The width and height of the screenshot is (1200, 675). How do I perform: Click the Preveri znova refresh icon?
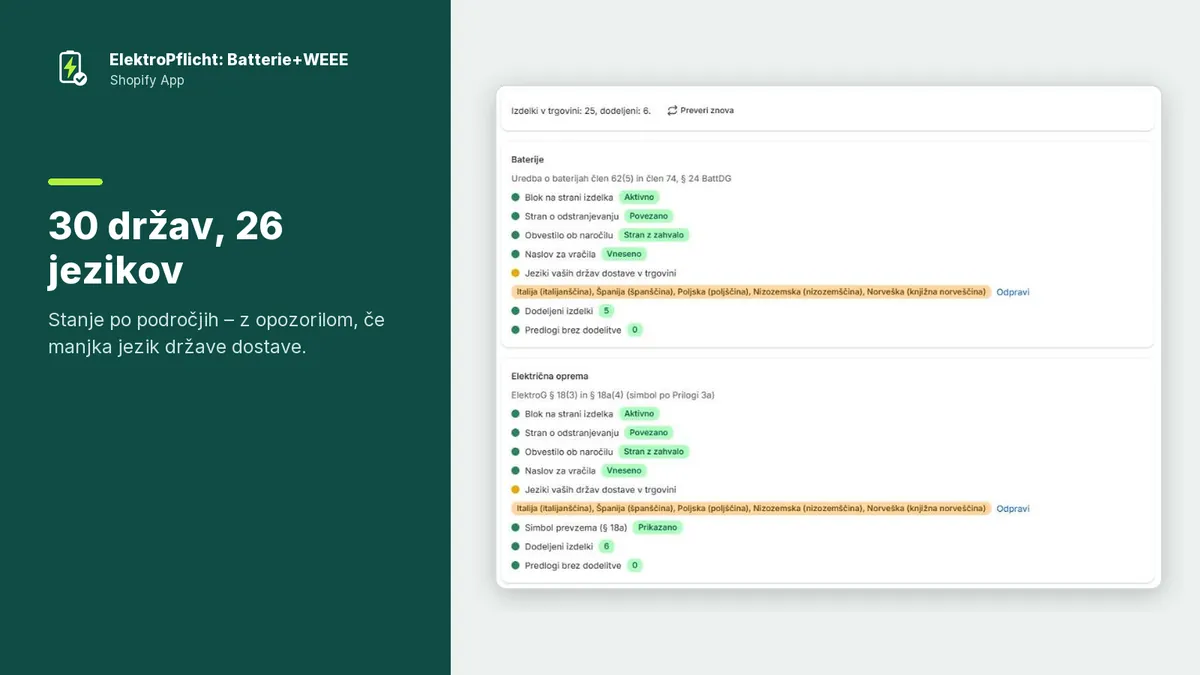click(x=672, y=110)
